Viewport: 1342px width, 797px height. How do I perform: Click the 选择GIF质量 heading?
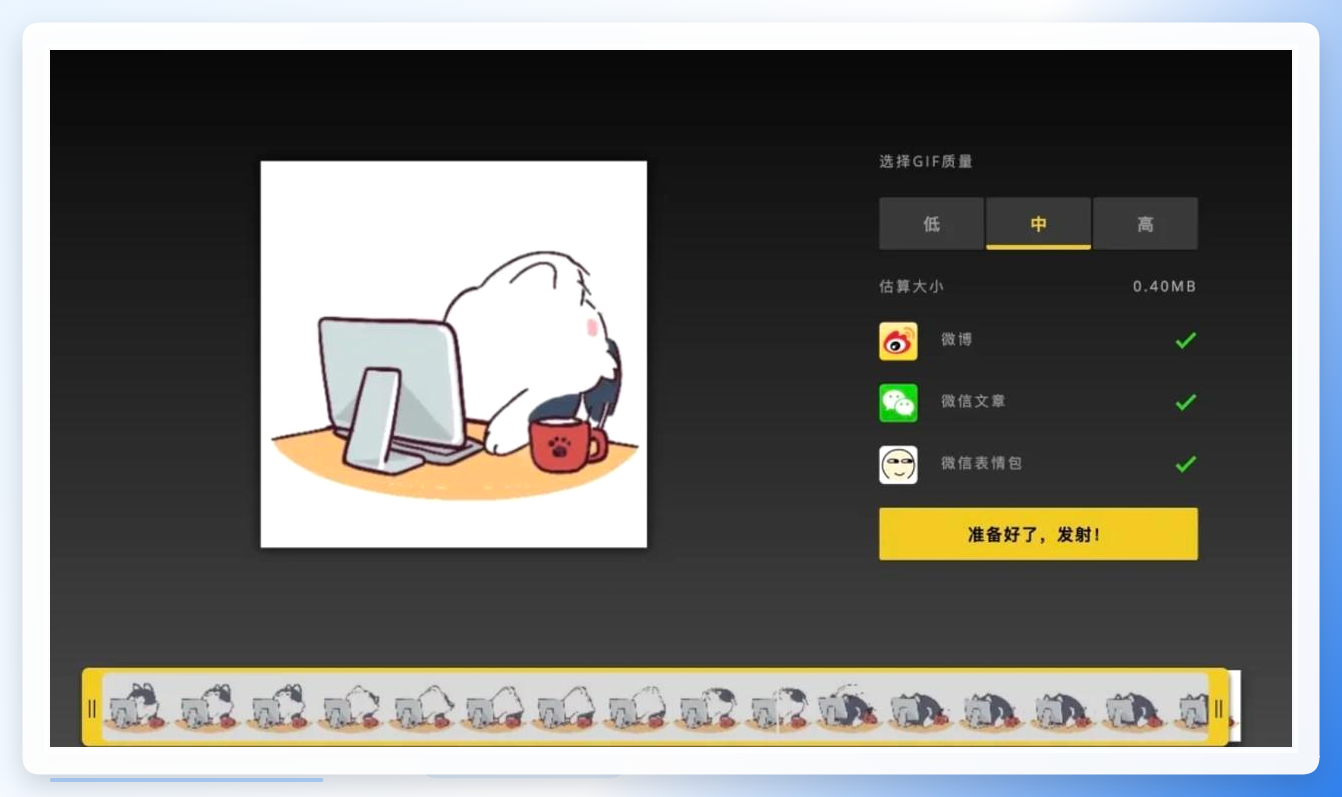click(x=926, y=161)
